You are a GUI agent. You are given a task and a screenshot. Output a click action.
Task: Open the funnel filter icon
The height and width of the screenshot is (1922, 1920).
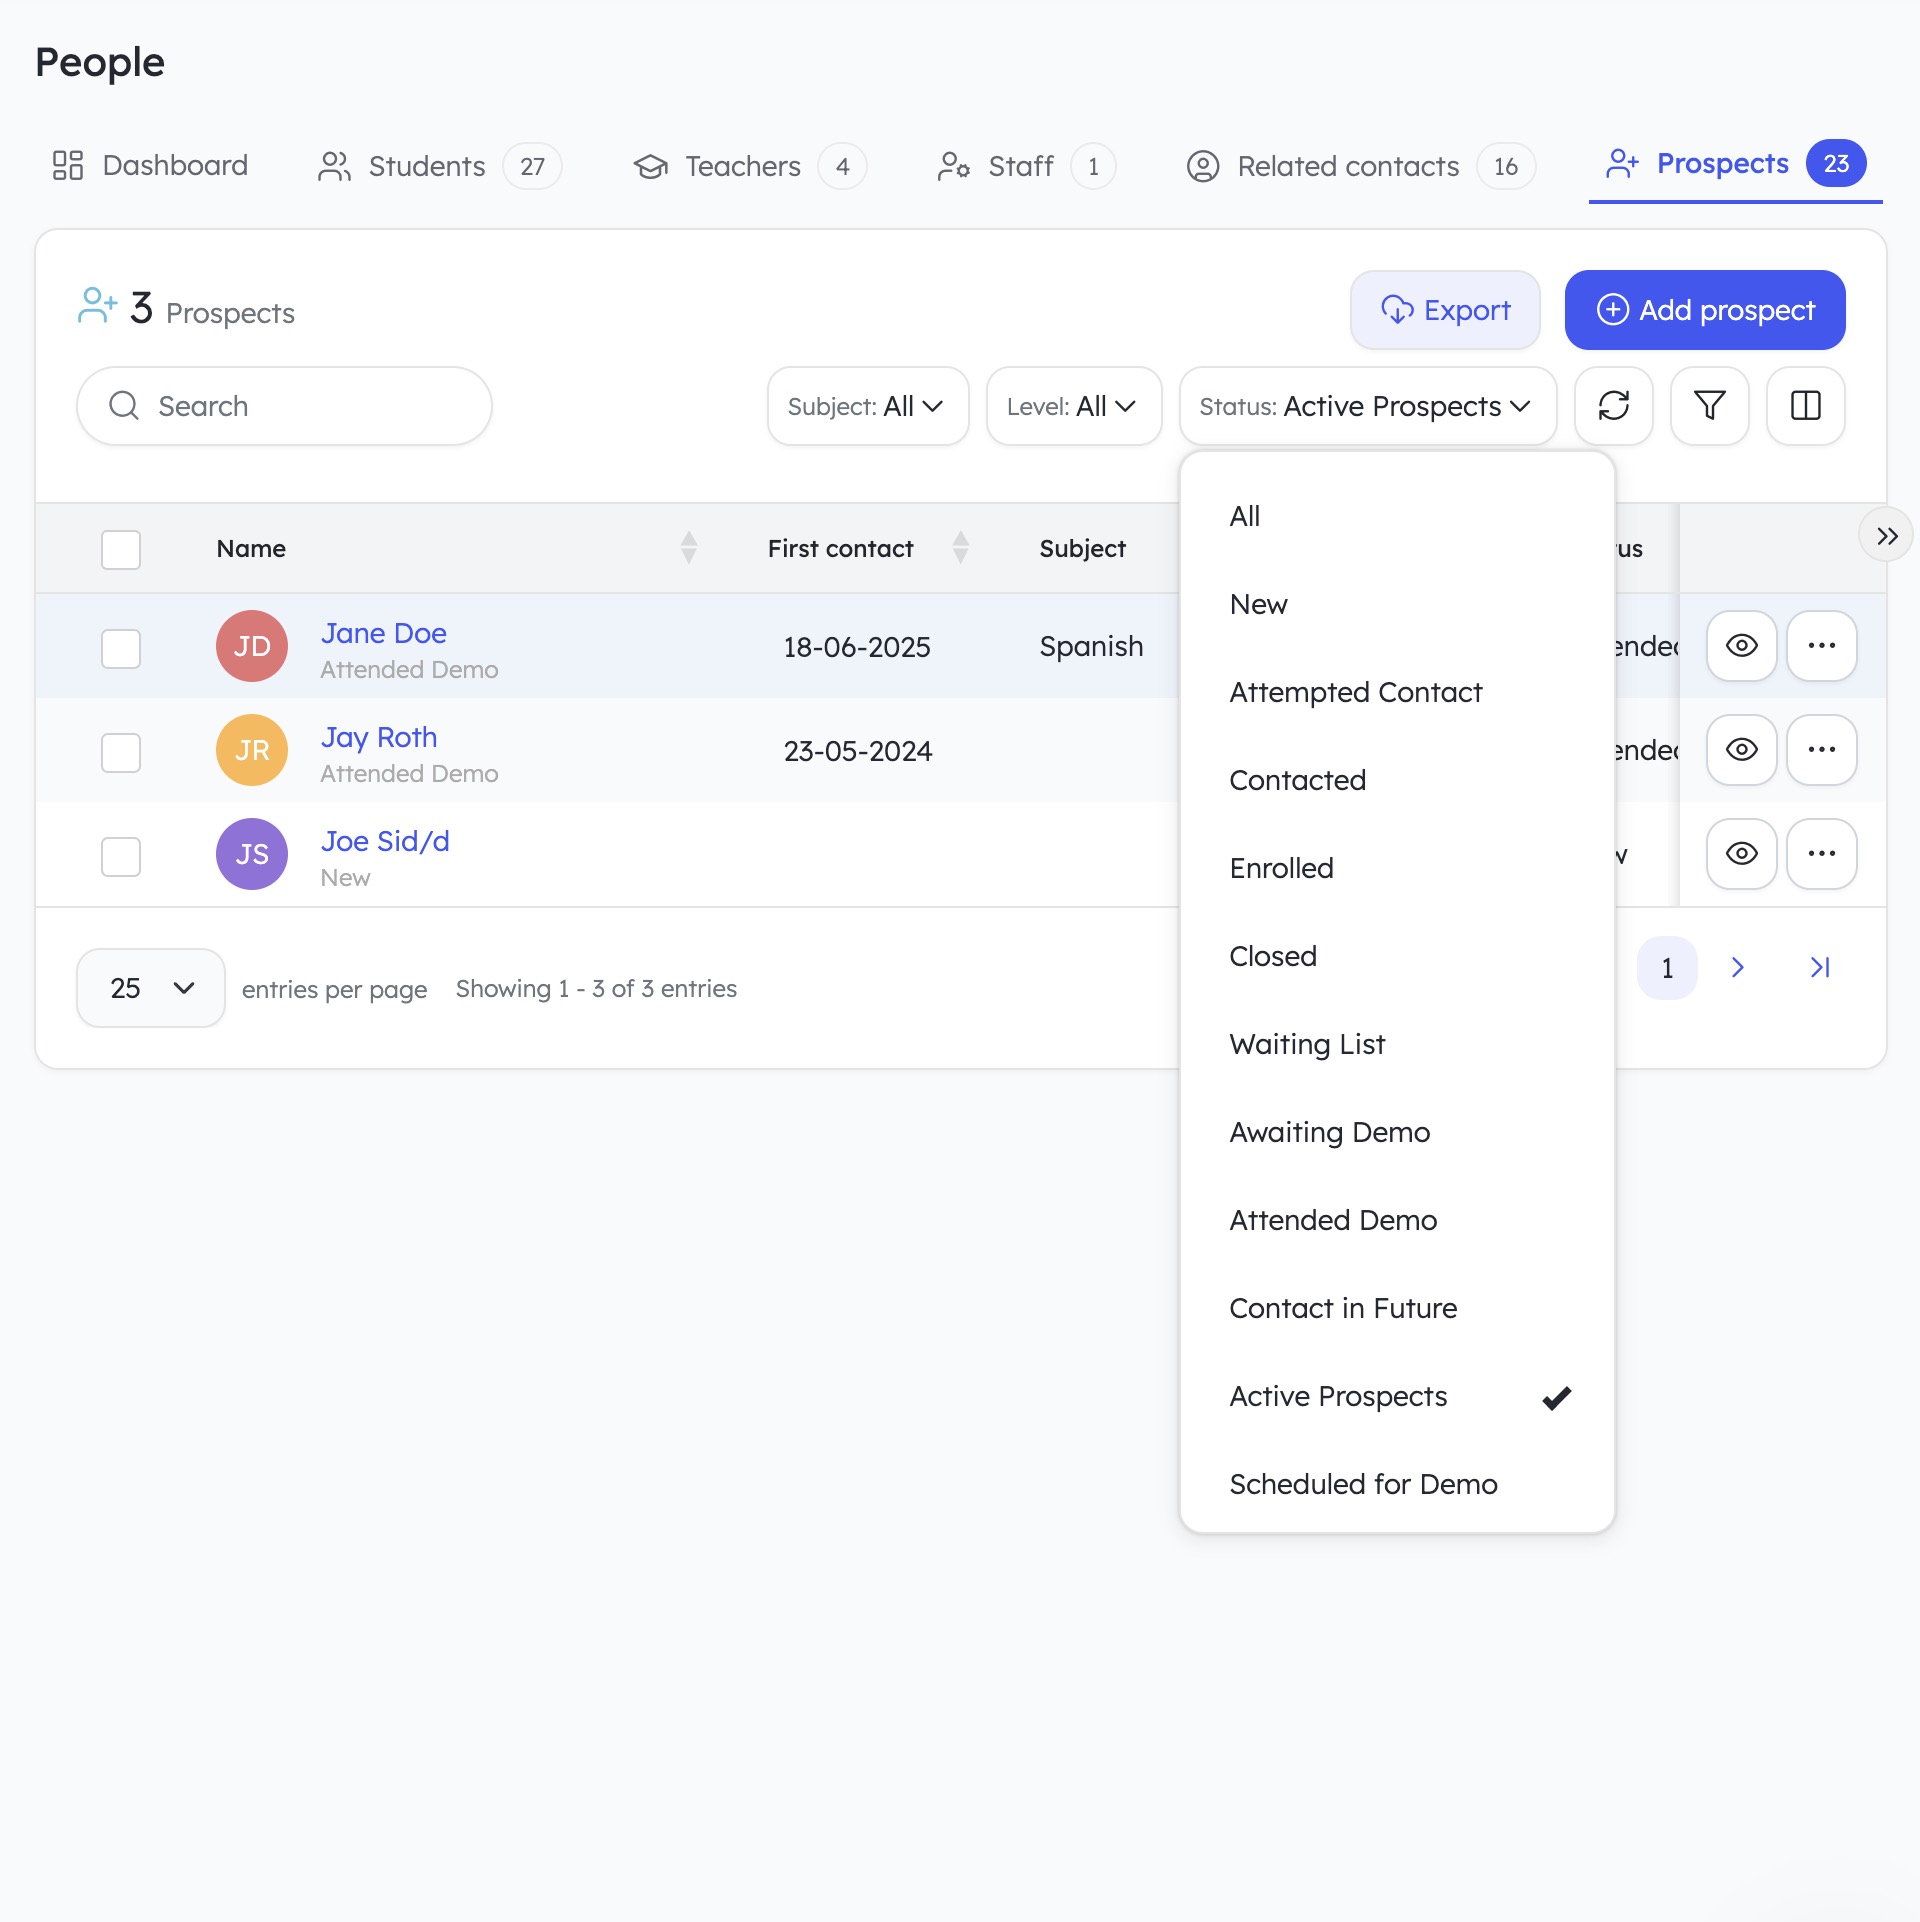coord(1709,406)
